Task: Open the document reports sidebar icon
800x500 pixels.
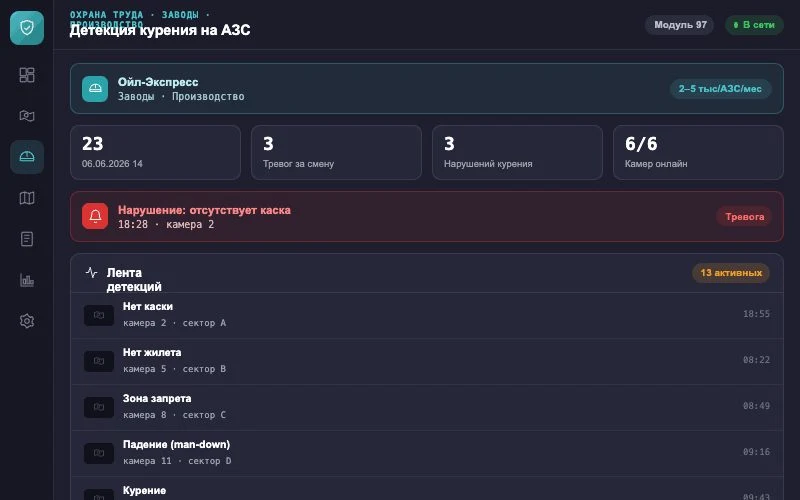Action: click(27, 239)
